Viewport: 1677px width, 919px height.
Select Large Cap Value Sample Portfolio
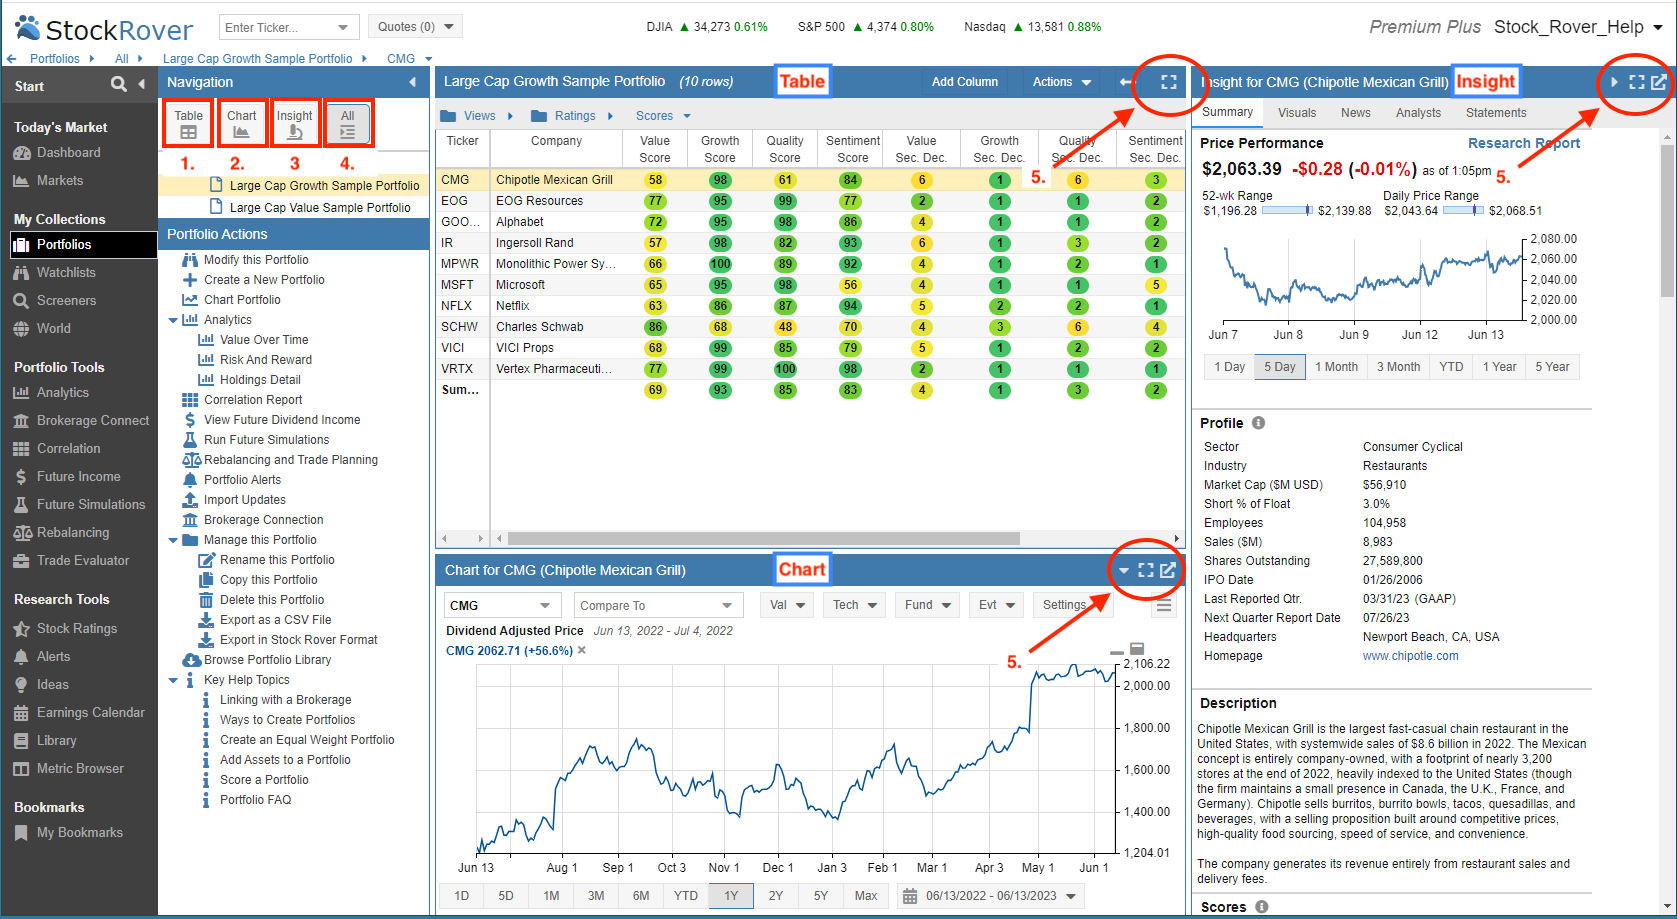tap(320, 208)
